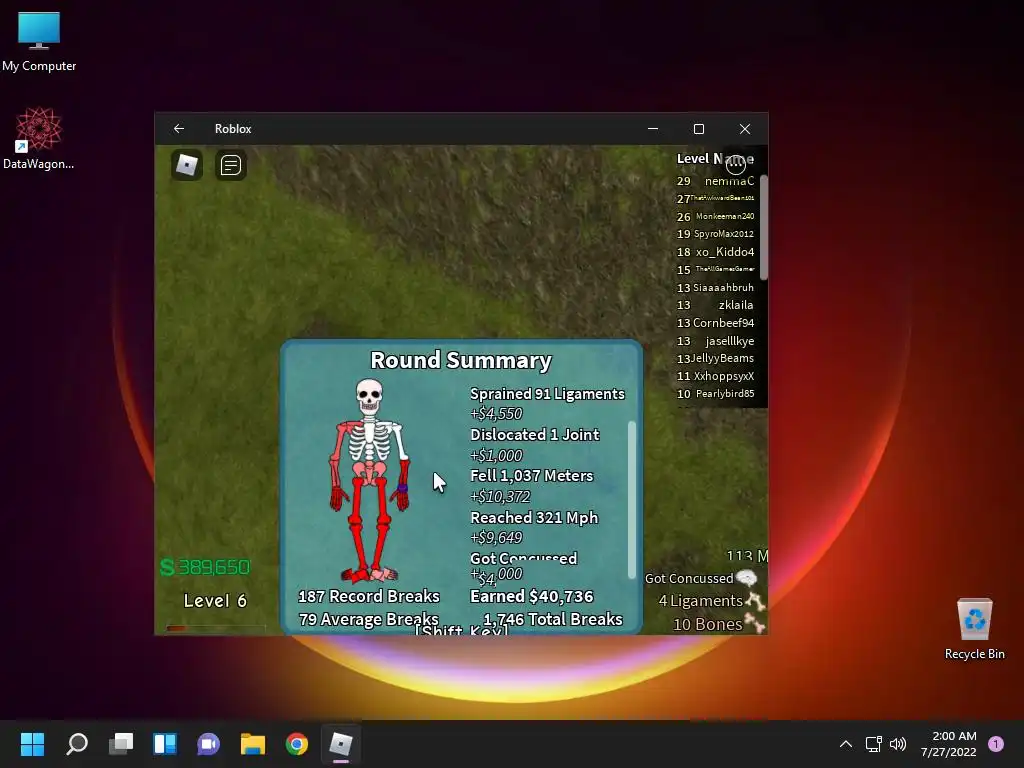This screenshot has height=768, width=1024.
Task: Open Teams Chat in taskbar
Action: click(x=208, y=744)
